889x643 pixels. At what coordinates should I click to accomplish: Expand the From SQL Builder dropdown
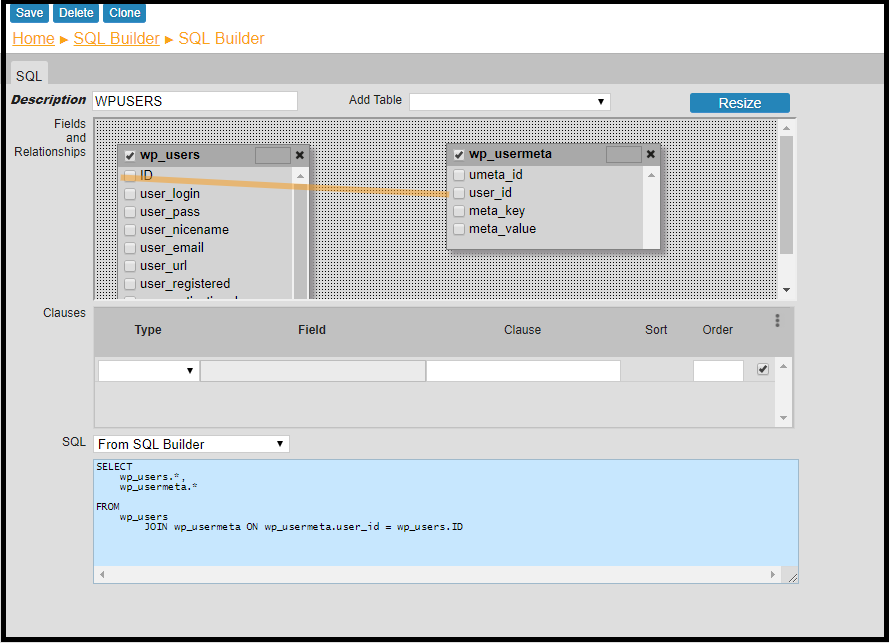coord(191,444)
